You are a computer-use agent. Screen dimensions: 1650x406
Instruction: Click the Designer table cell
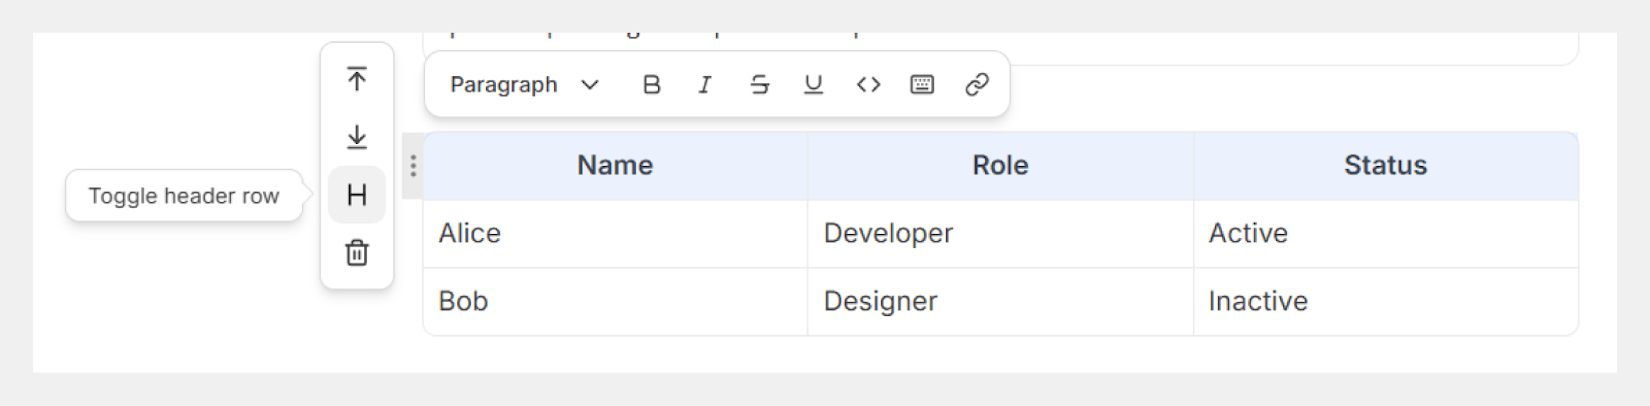tap(1000, 302)
